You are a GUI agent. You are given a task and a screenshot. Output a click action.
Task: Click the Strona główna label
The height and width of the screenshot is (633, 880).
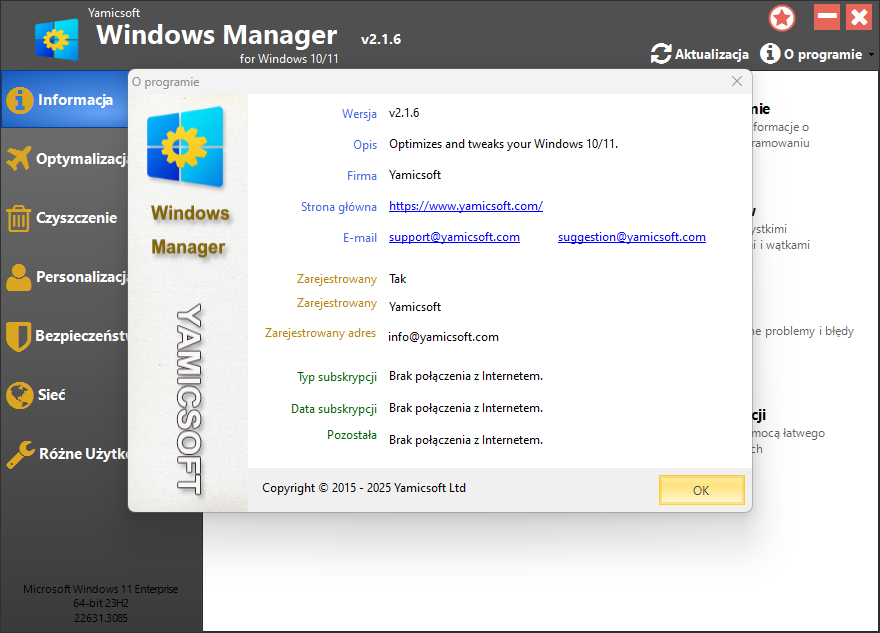pos(338,207)
